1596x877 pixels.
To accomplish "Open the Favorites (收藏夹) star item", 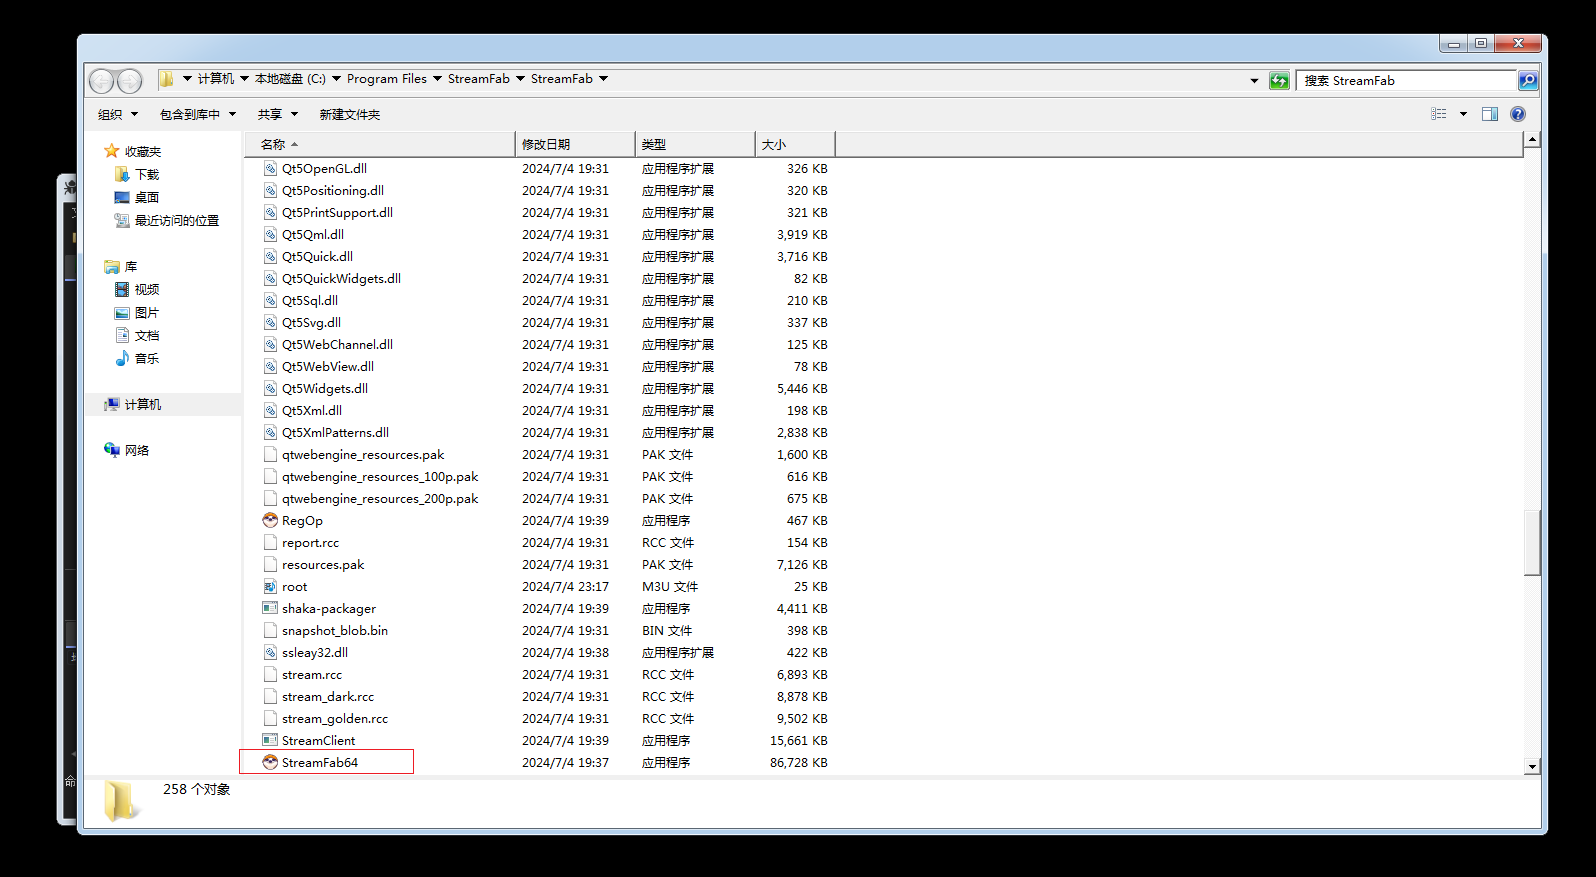I will [132, 151].
